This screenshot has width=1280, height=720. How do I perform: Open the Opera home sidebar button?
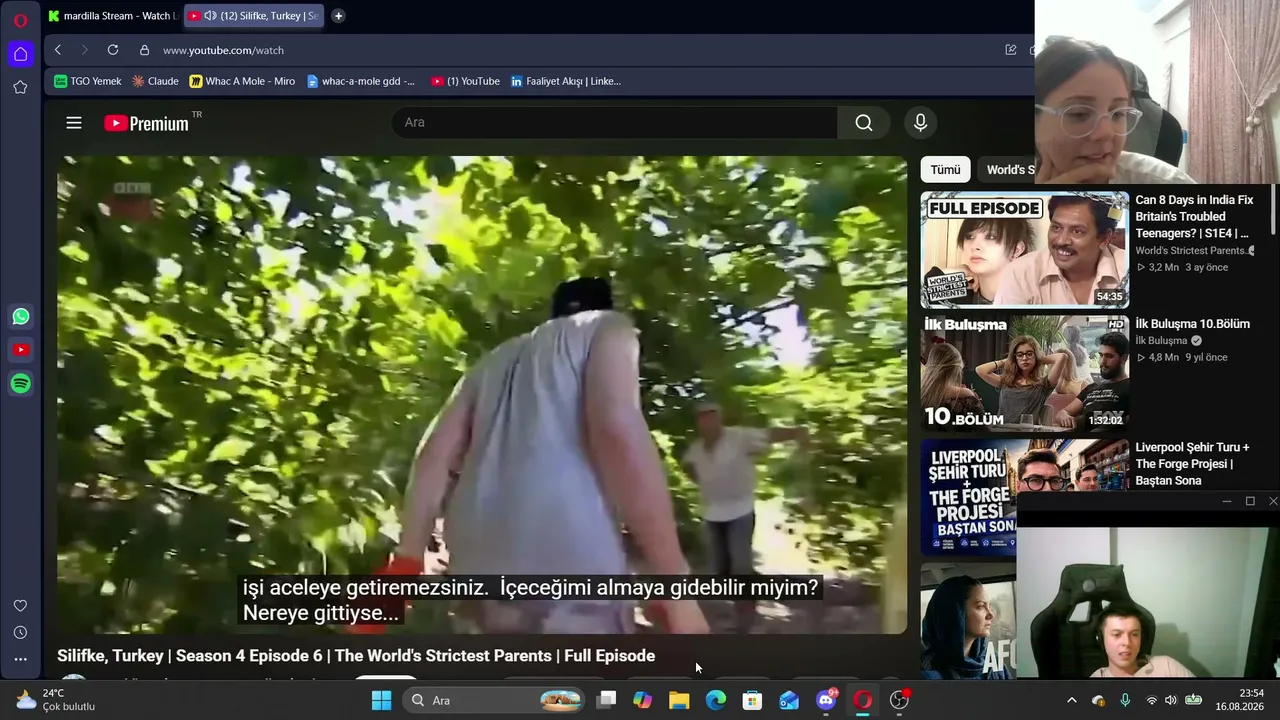tap(20, 54)
